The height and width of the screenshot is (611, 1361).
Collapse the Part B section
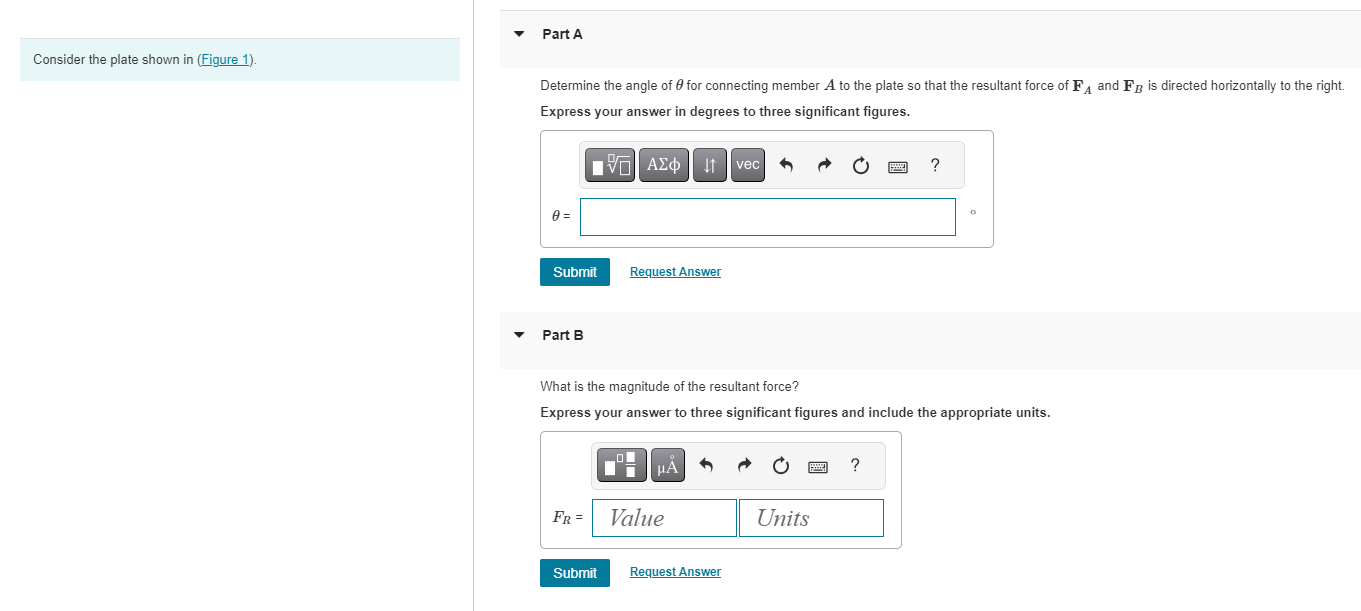[x=518, y=335]
